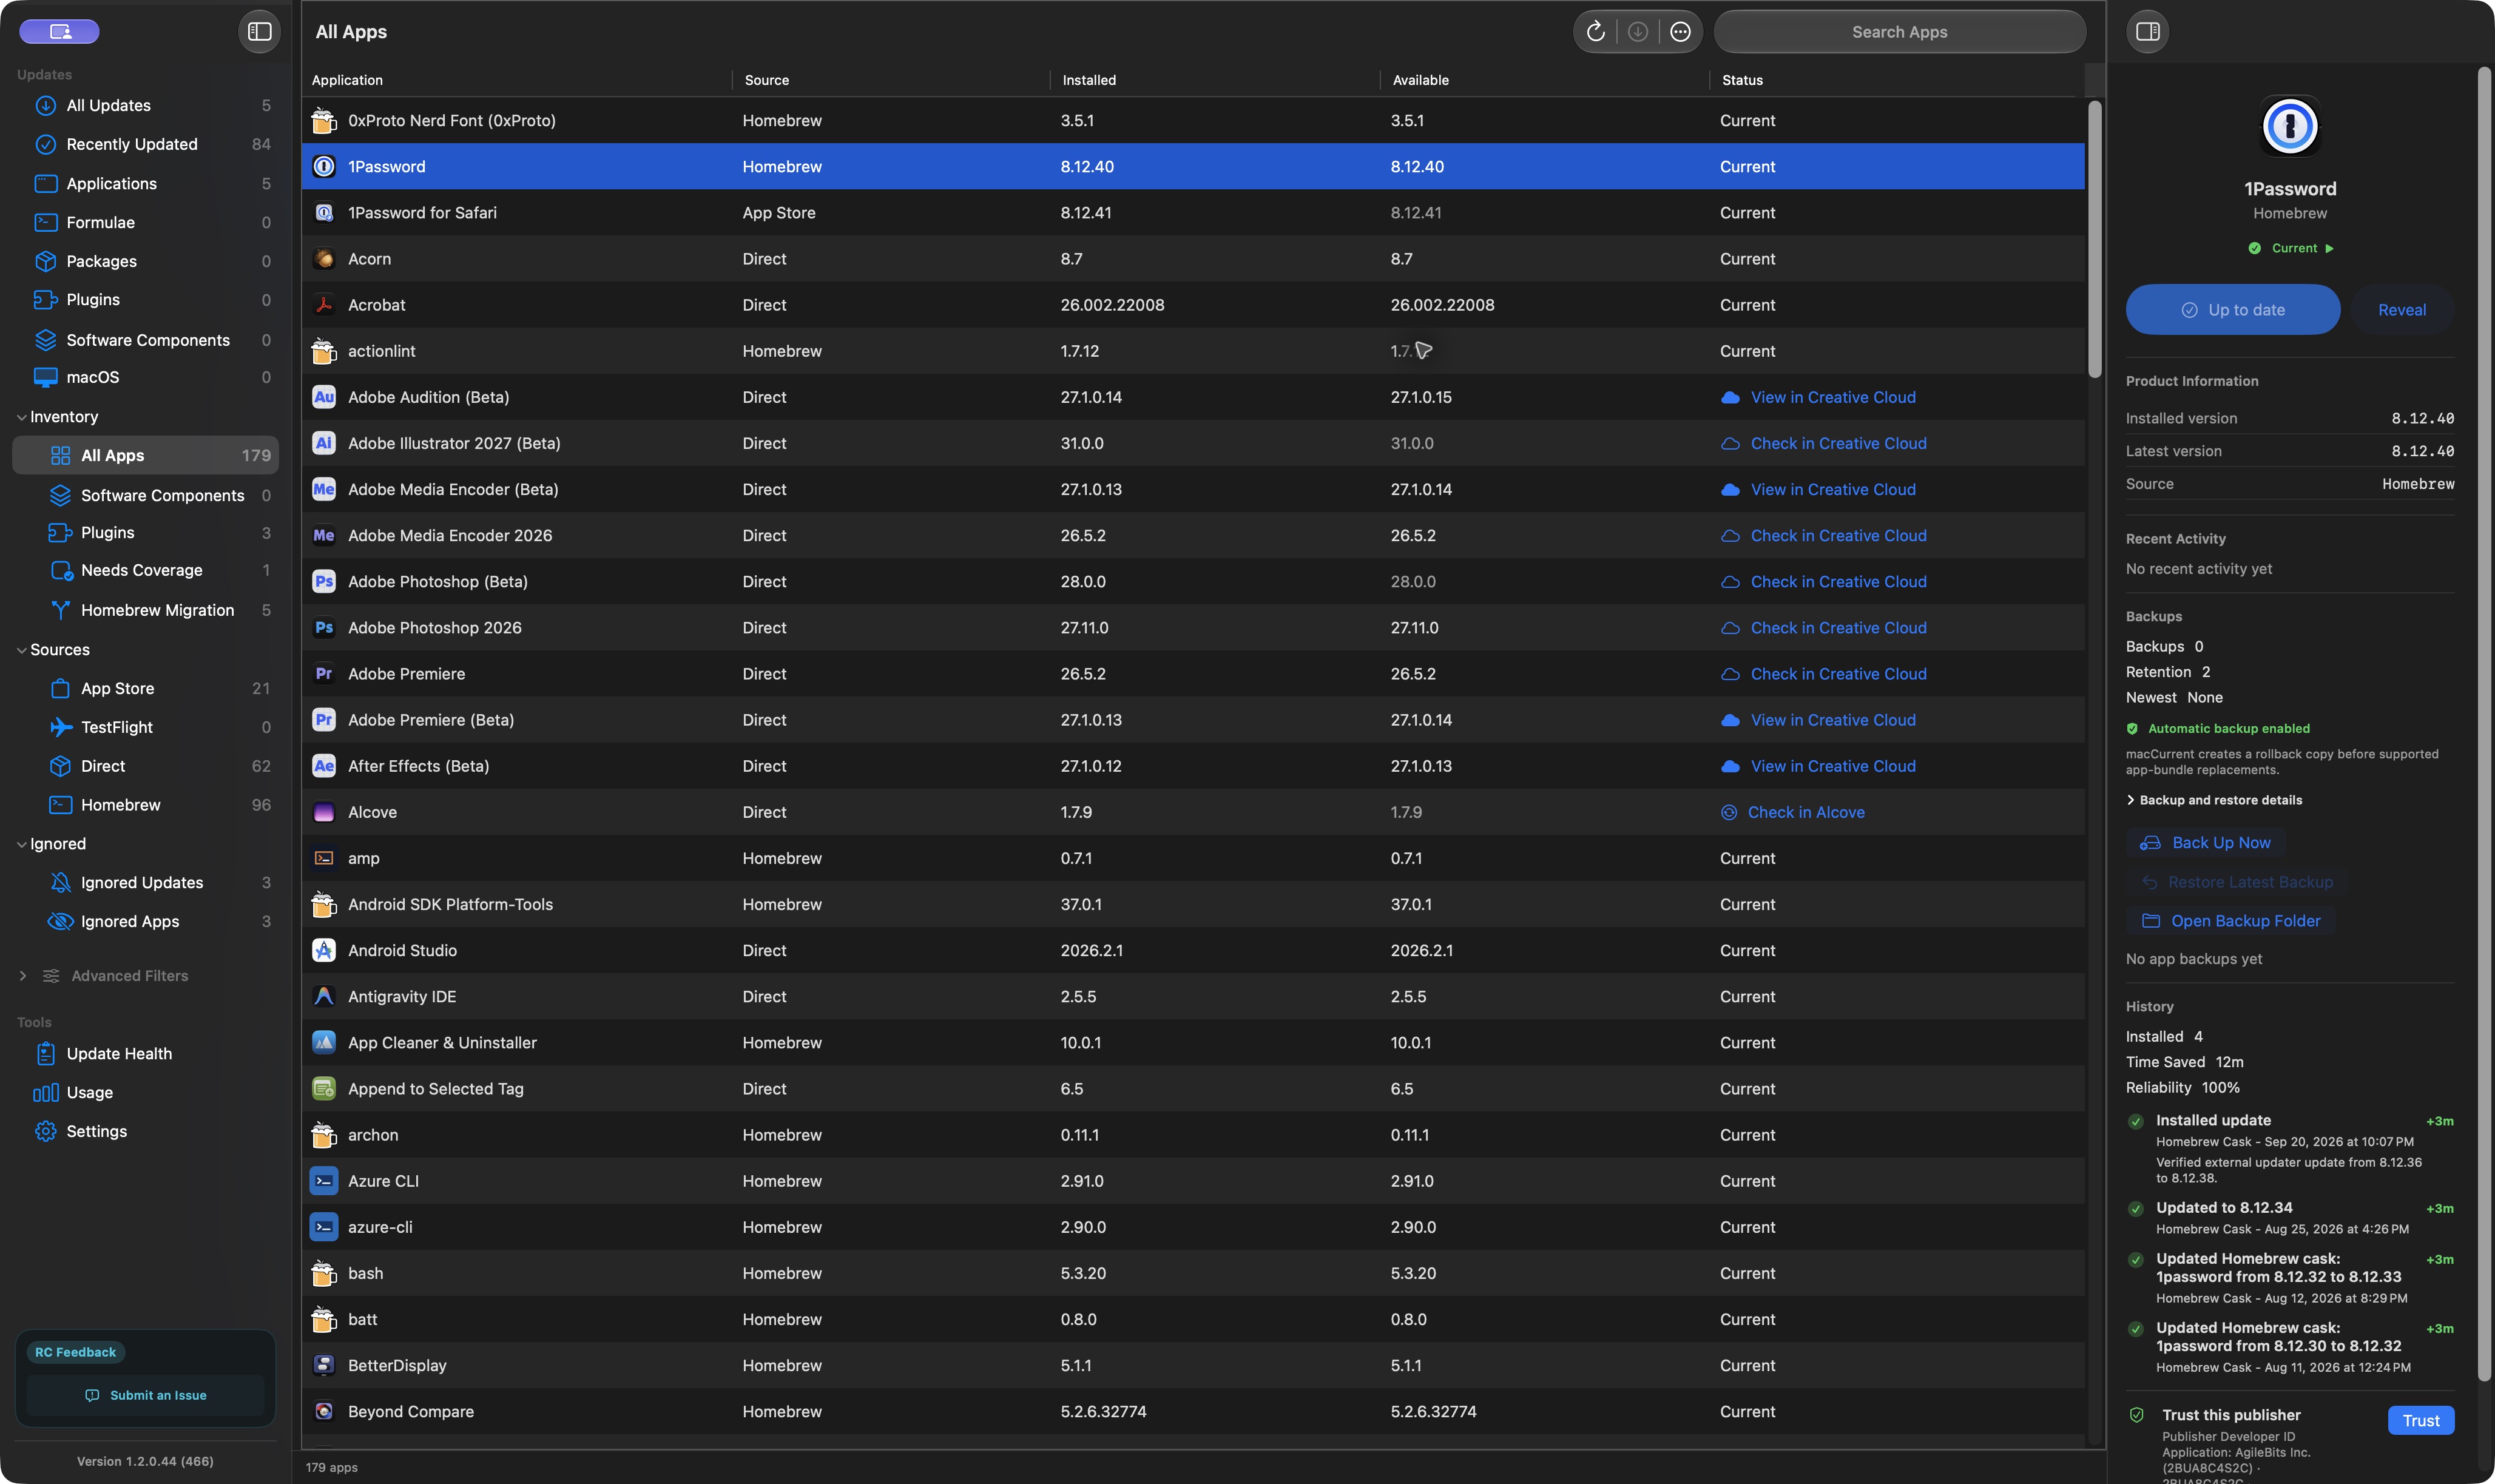Image resolution: width=2495 pixels, height=1484 pixels.
Task: Click the Android Studio row icon
Action: point(323,950)
